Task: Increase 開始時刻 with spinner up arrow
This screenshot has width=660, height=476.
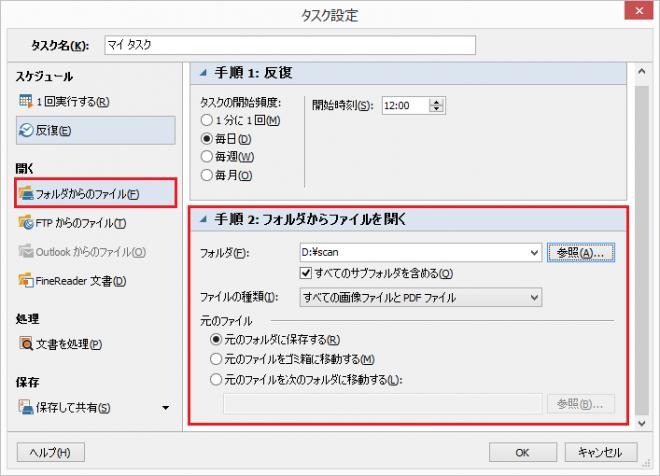Action: [436, 101]
